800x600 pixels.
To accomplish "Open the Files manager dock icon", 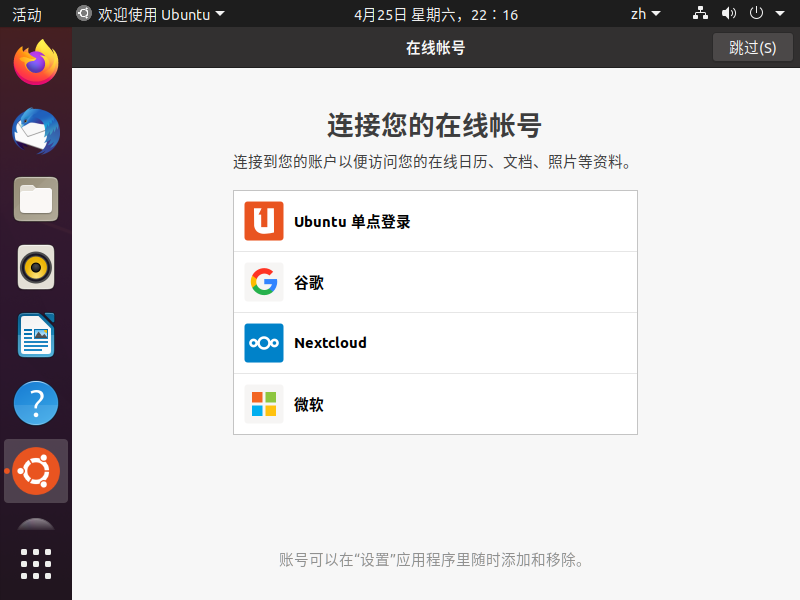I will [x=36, y=199].
